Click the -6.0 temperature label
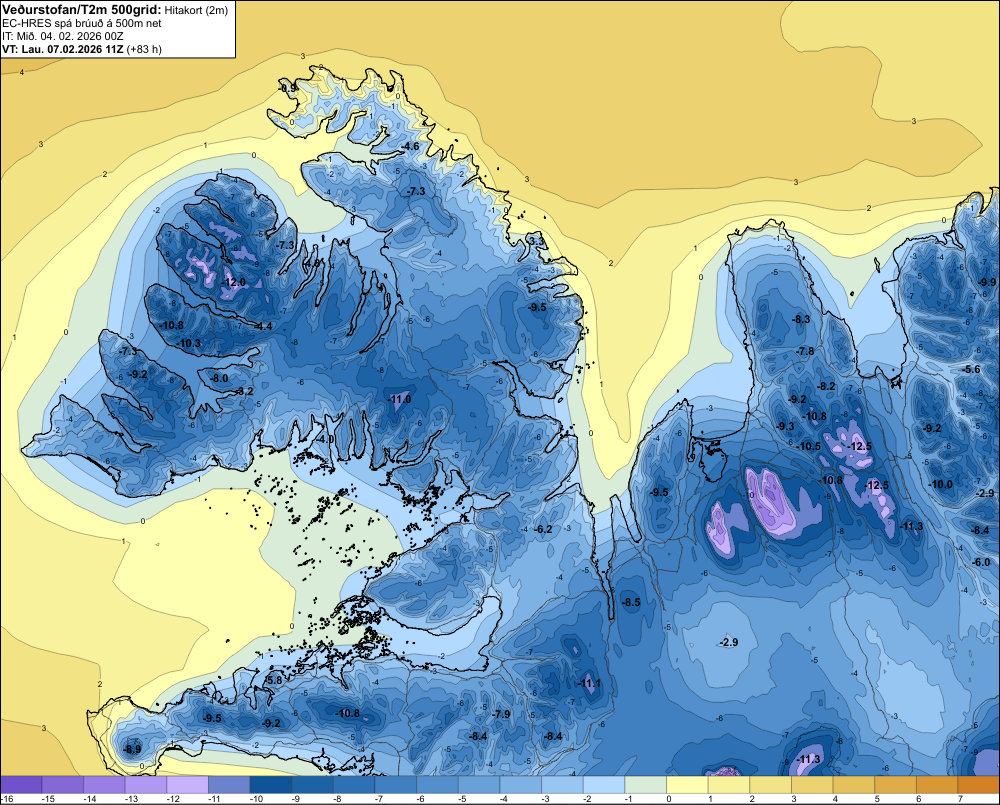Image resolution: width=1000 pixels, height=805 pixels. (981, 562)
